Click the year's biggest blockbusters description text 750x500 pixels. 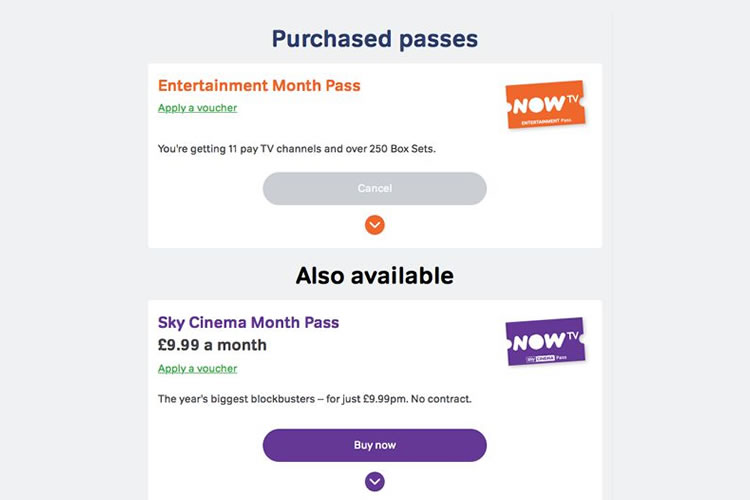(314, 398)
